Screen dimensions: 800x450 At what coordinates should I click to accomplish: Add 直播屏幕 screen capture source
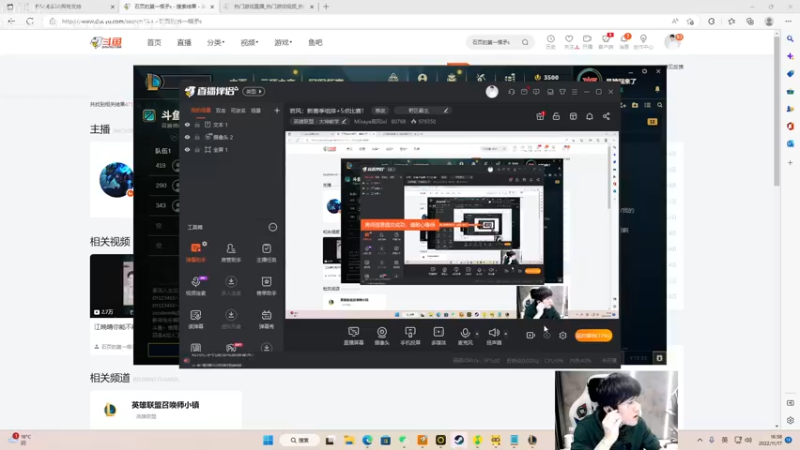coord(354,336)
